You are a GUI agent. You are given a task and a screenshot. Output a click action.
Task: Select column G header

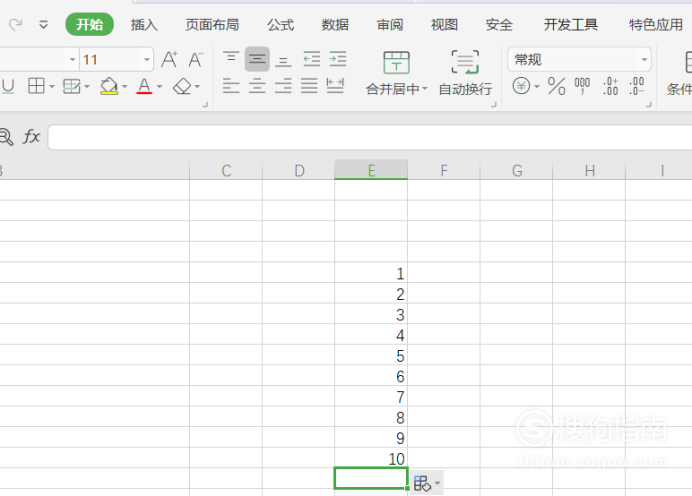point(516,170)
